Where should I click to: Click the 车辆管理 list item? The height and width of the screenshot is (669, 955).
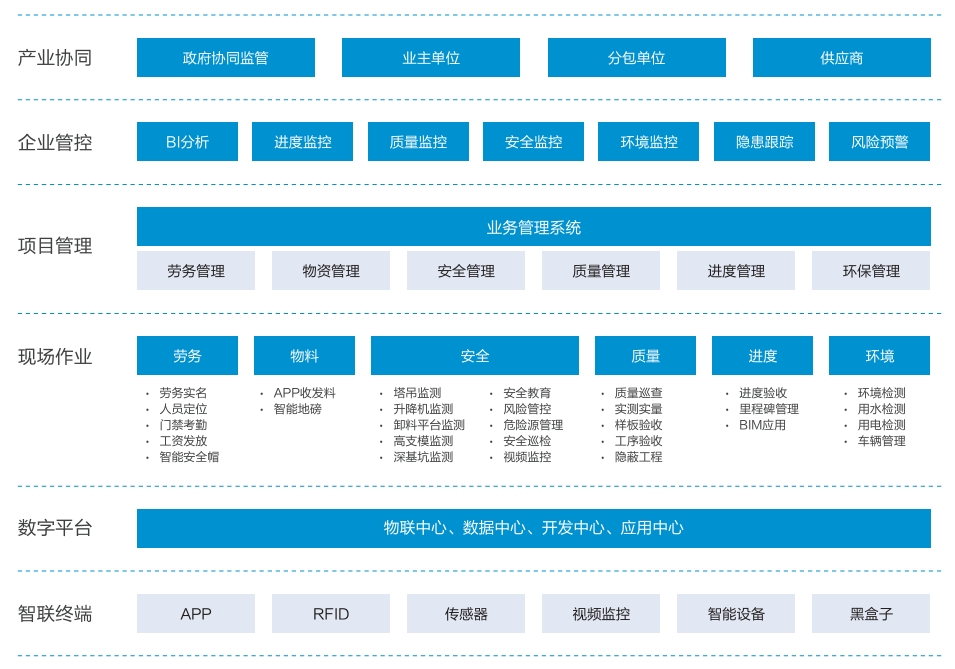click(881, 441)
